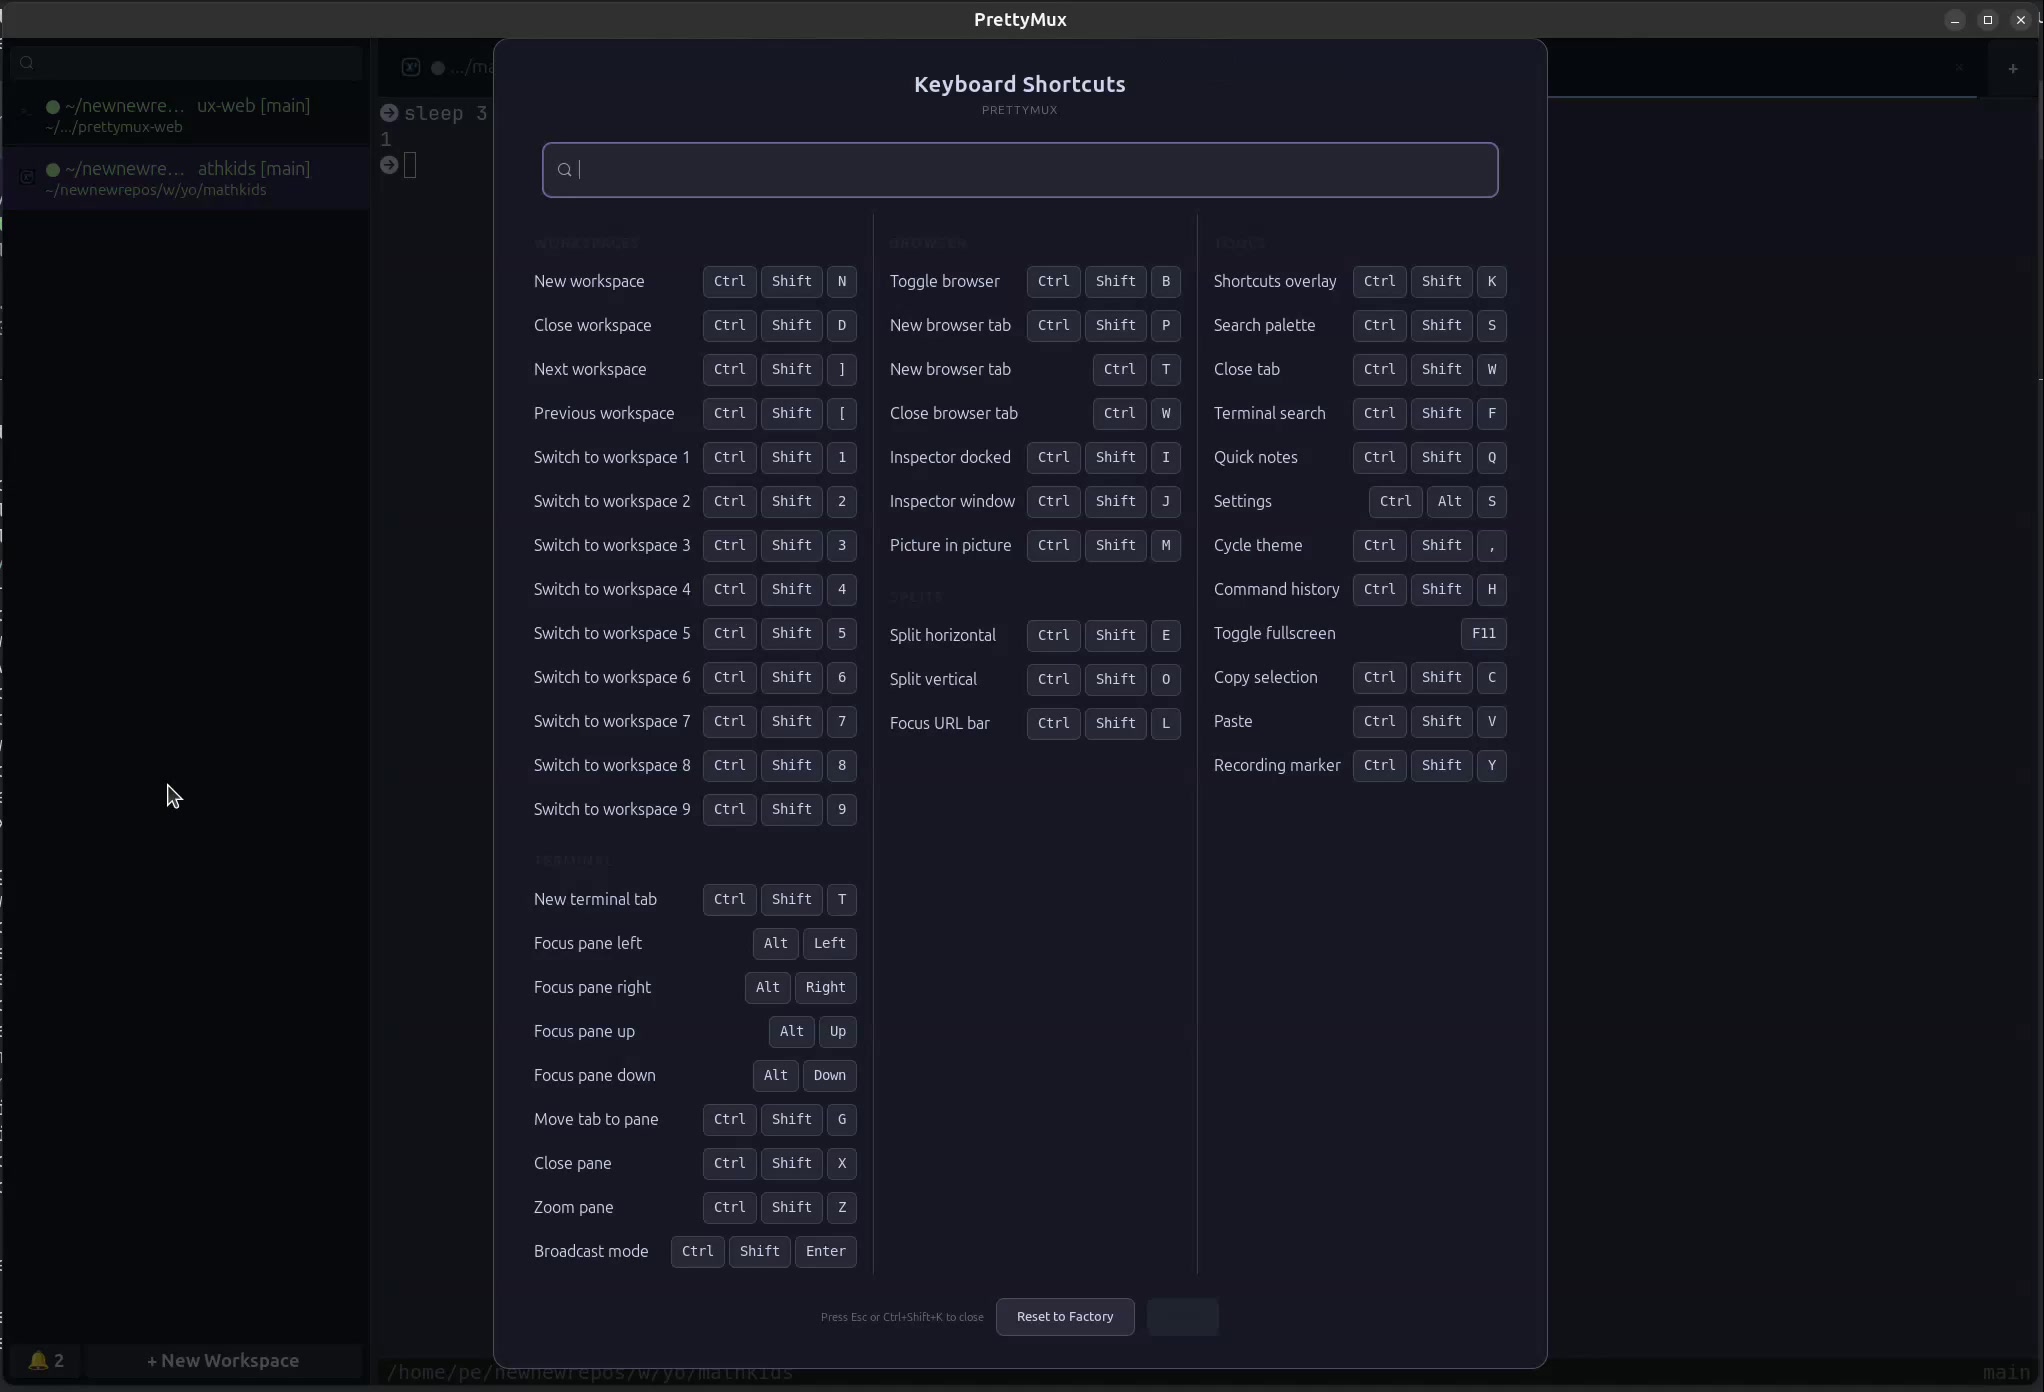Screen dimensions: 2044x1392
Task: Select the athkids [main] workspace entry
Action: pyautogui.click(x=180, y=178)
